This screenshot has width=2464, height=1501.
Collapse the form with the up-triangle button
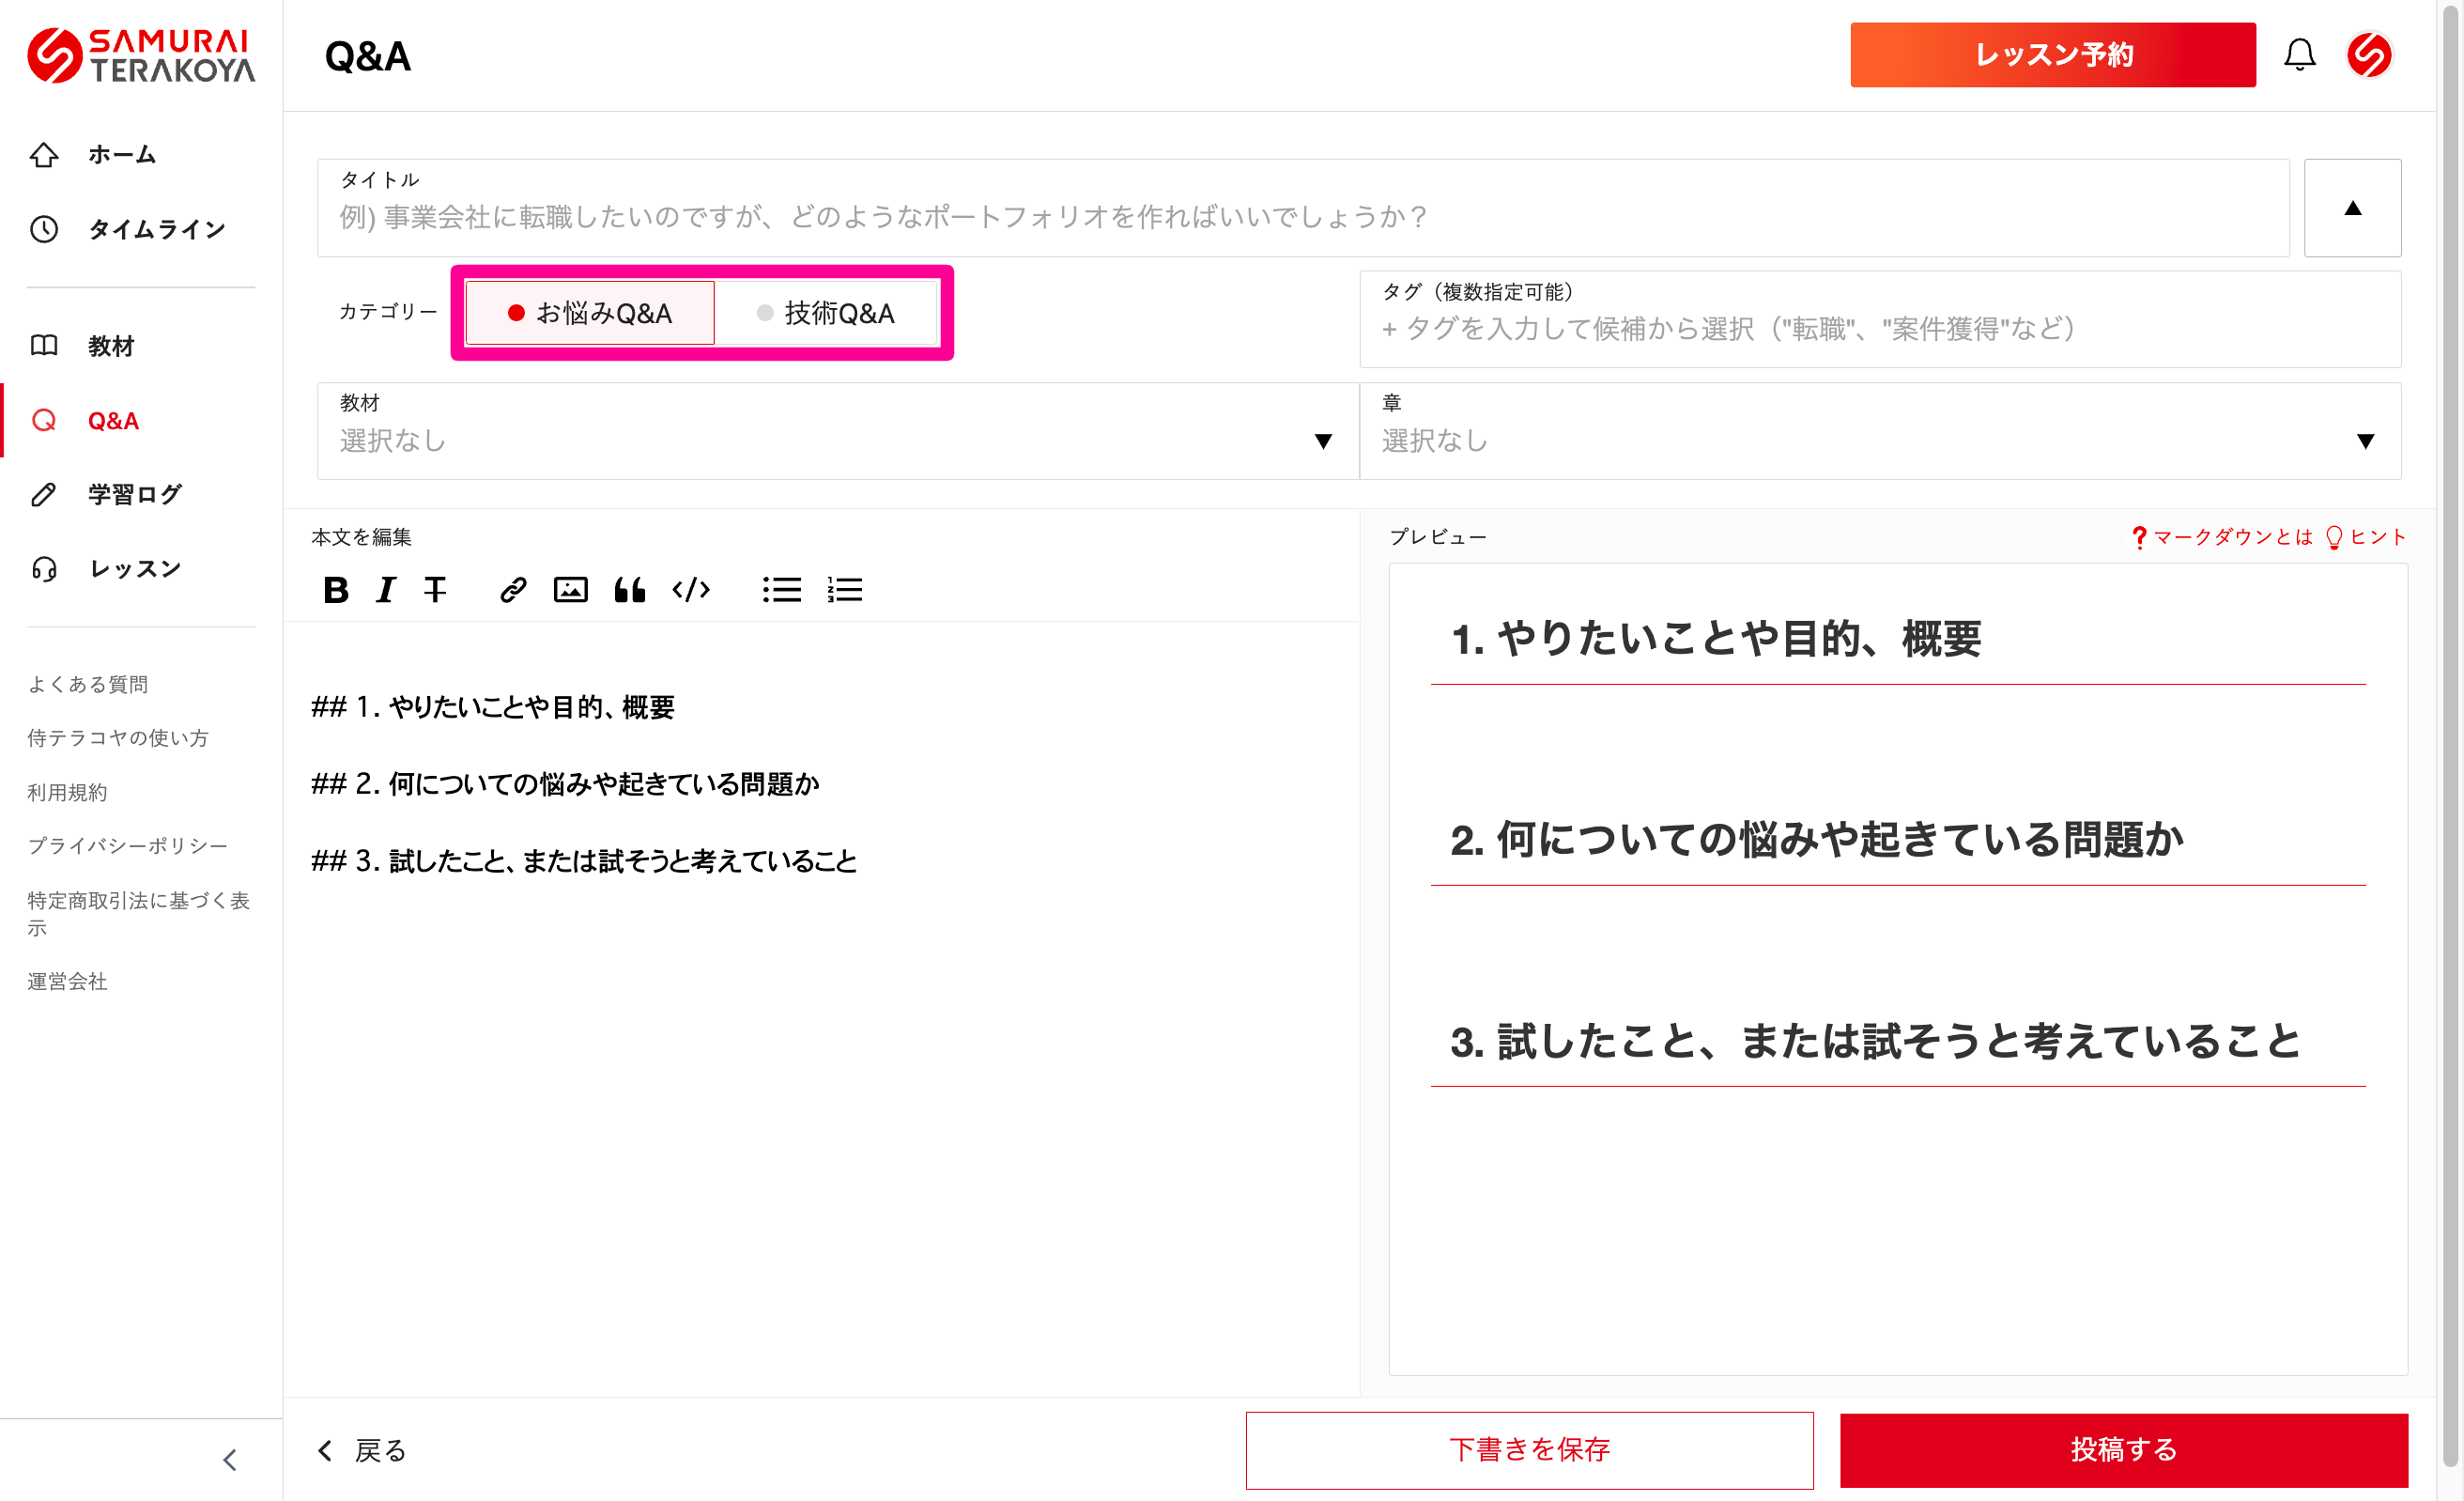2352,208
